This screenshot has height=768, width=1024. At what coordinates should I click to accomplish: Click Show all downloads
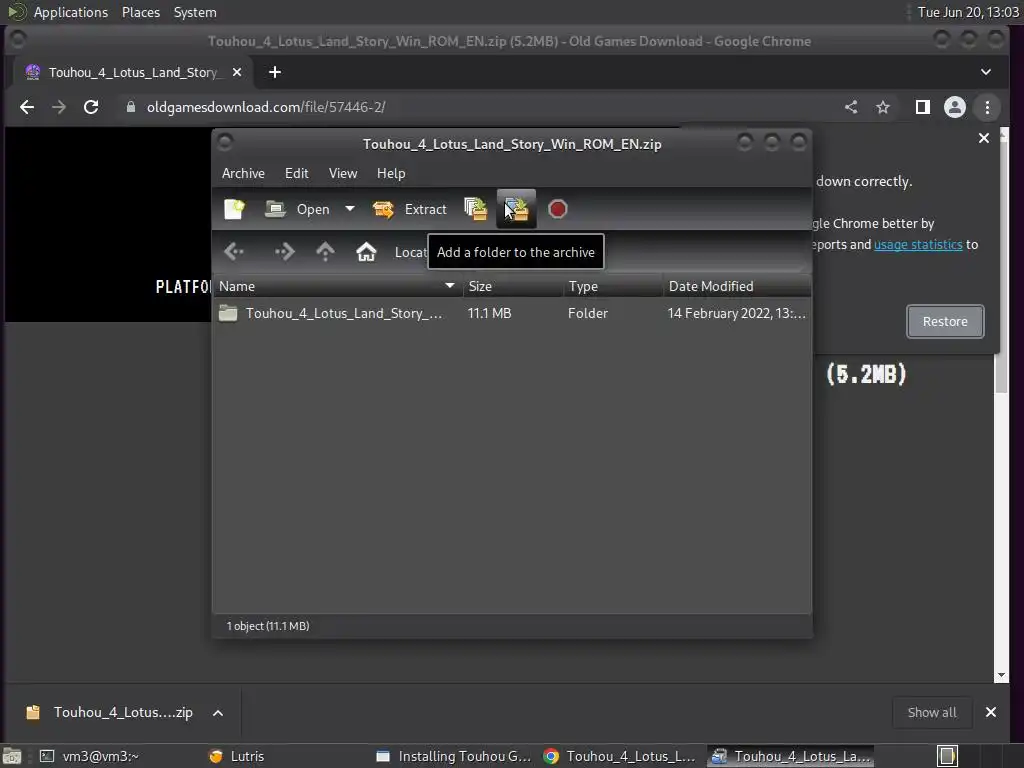[932, 712]
